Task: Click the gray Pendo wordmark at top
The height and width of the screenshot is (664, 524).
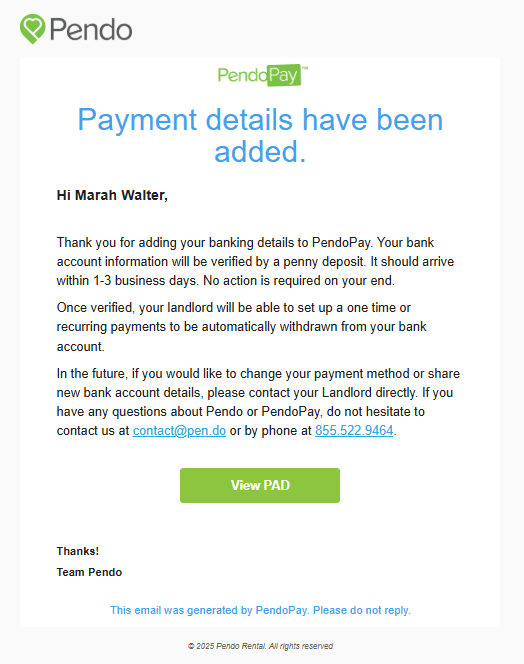Action: (x=91, y=30)
